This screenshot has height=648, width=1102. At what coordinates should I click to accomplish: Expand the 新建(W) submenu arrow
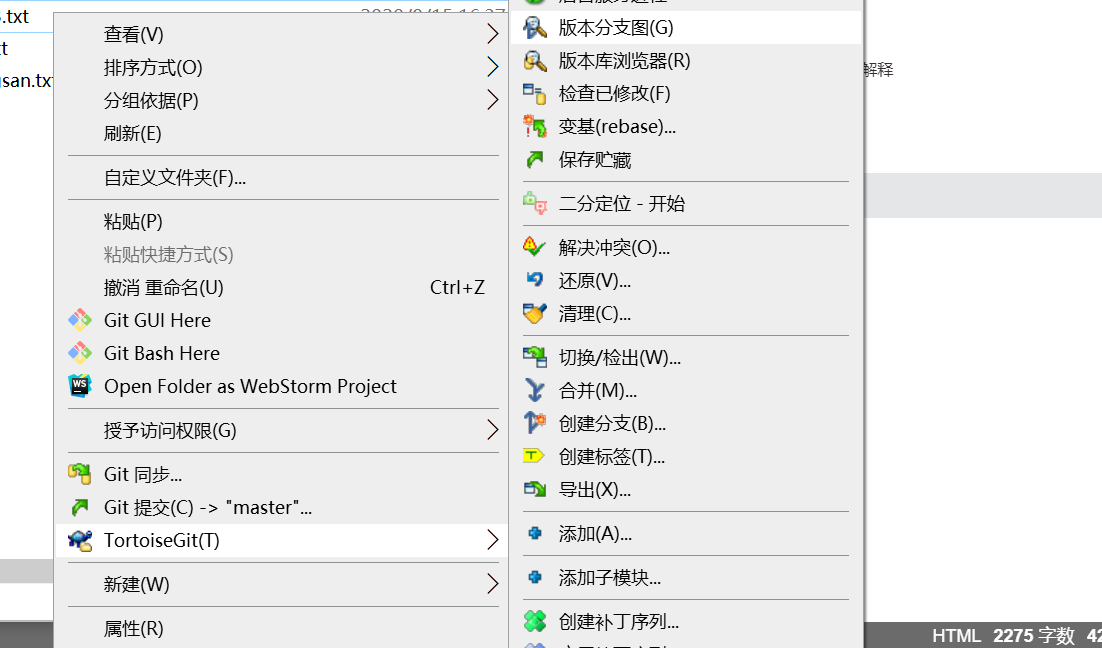coord(493,583)
